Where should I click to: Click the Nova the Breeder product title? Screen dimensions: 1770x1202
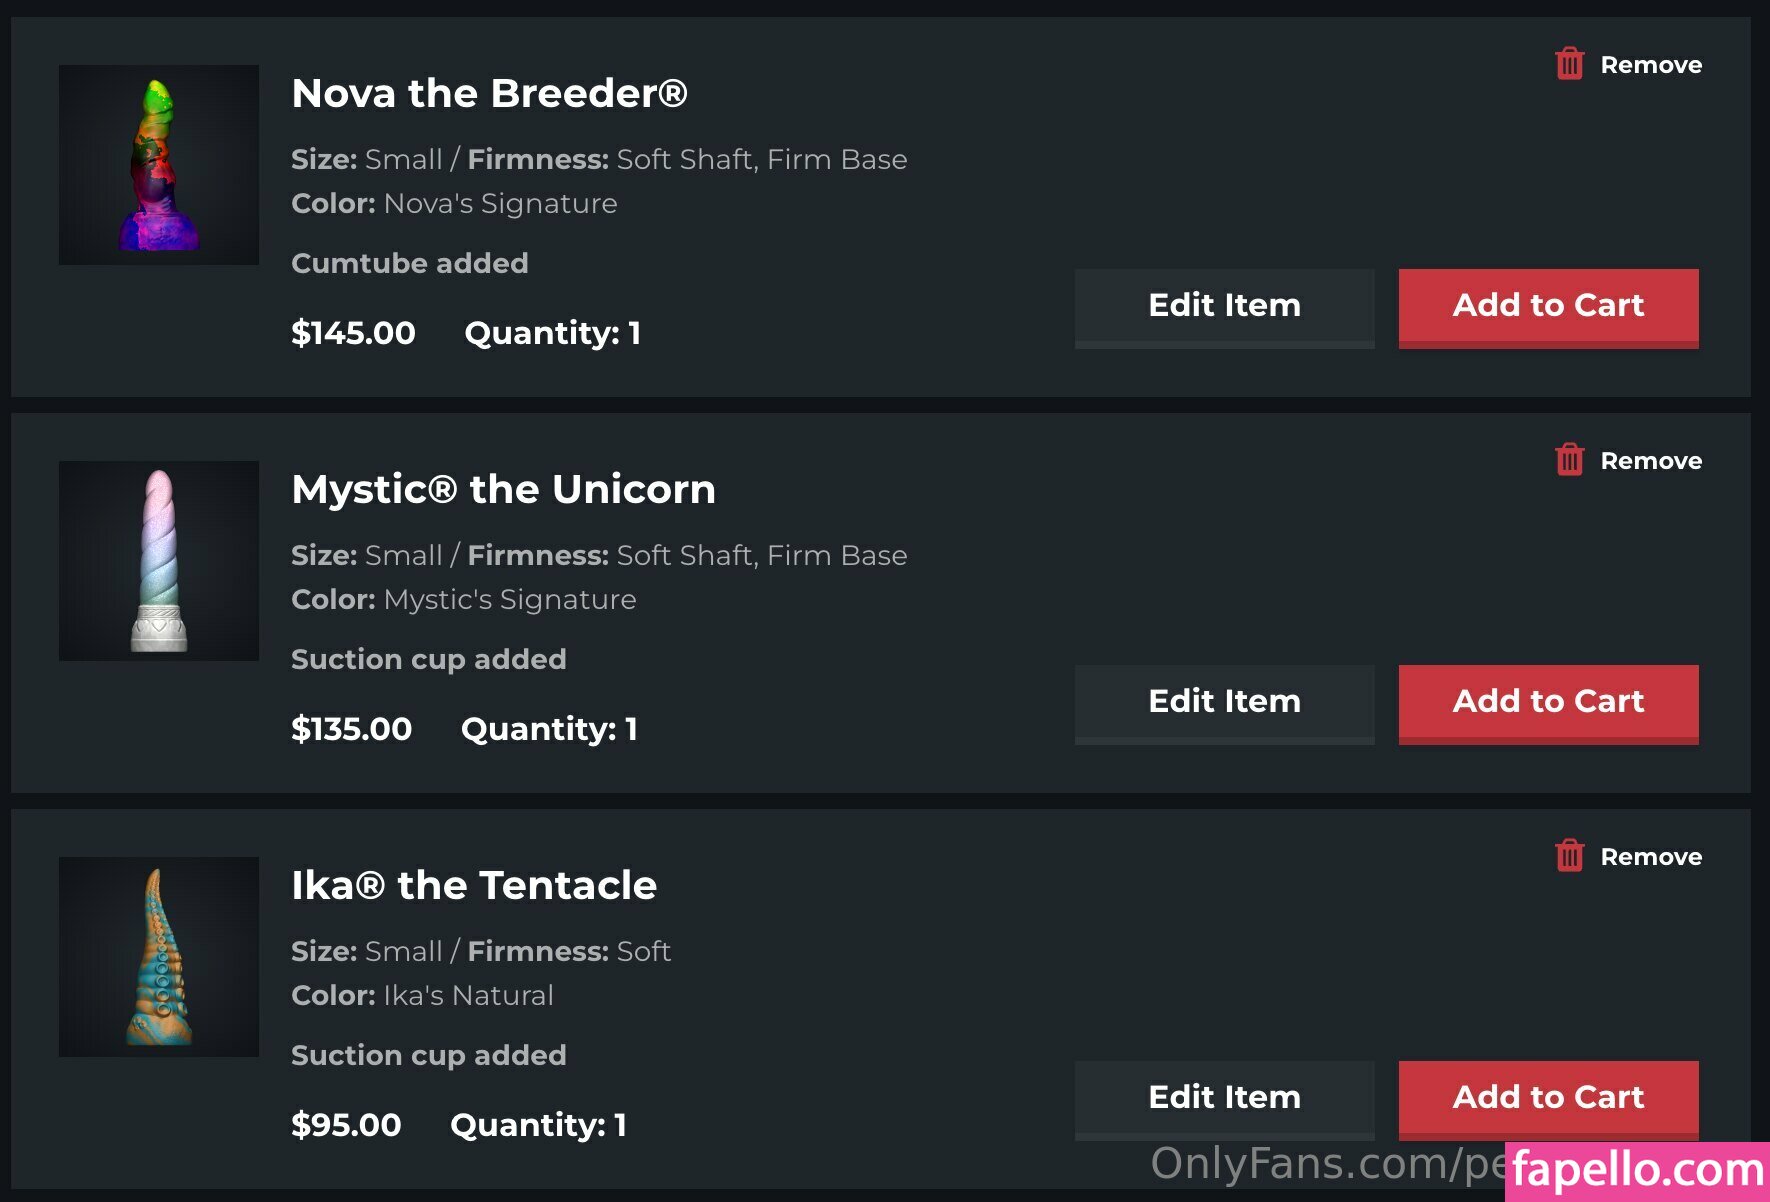(x=489, y=93)
